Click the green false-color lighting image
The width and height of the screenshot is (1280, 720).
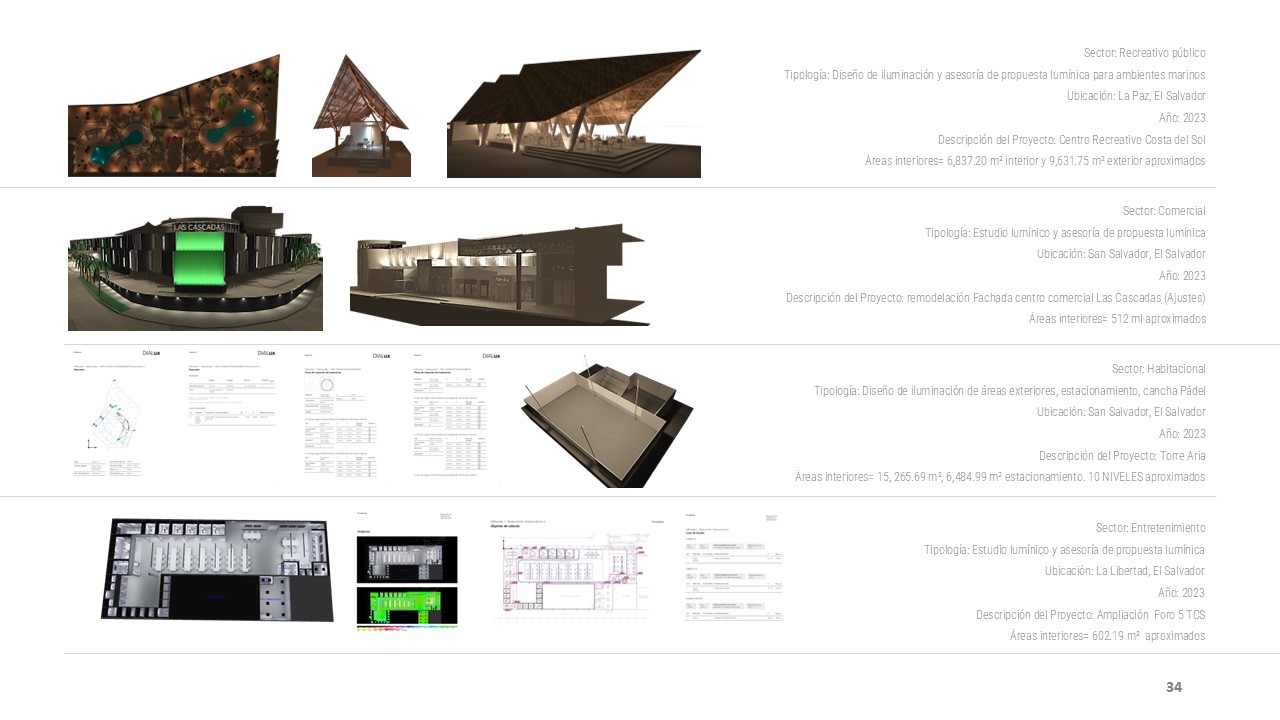(406, 607)
